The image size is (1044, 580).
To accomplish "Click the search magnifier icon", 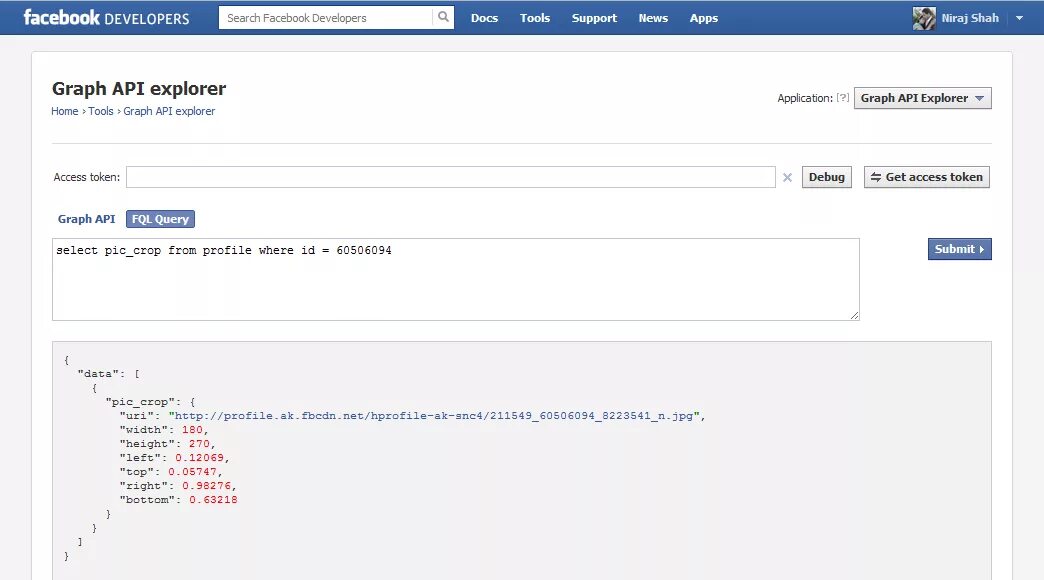I will [x=443, y=17].
